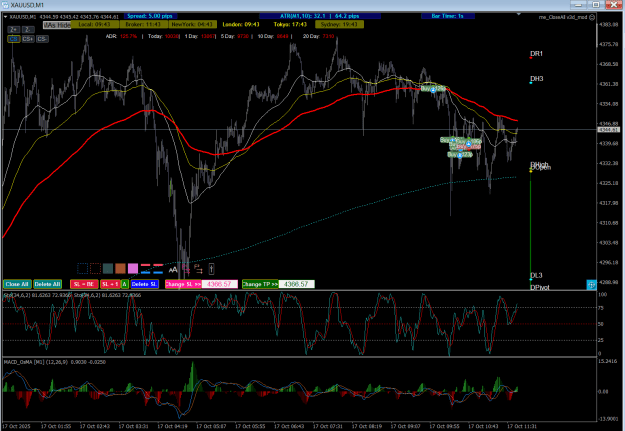Select the Buy trade marker near top

(x=433, y=89)
